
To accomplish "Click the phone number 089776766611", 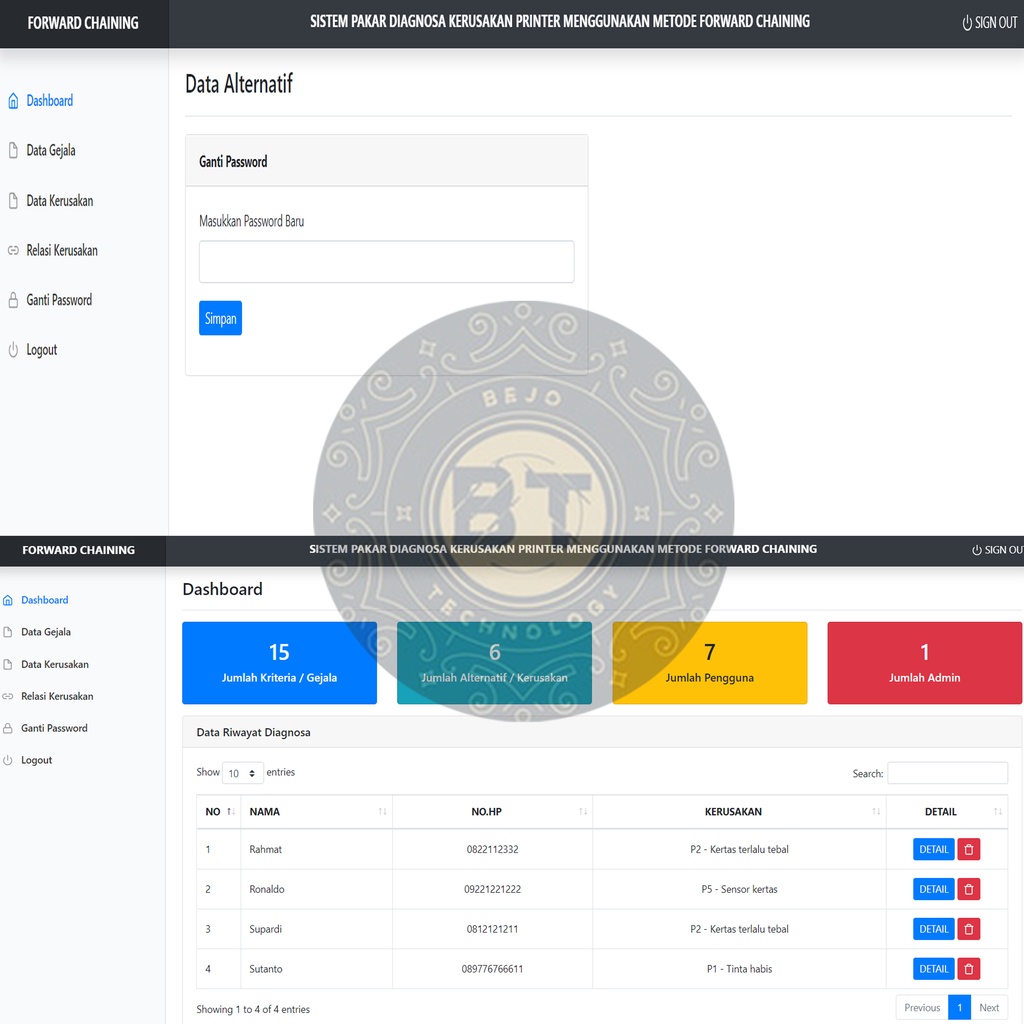I will click(x=492, y=969).
